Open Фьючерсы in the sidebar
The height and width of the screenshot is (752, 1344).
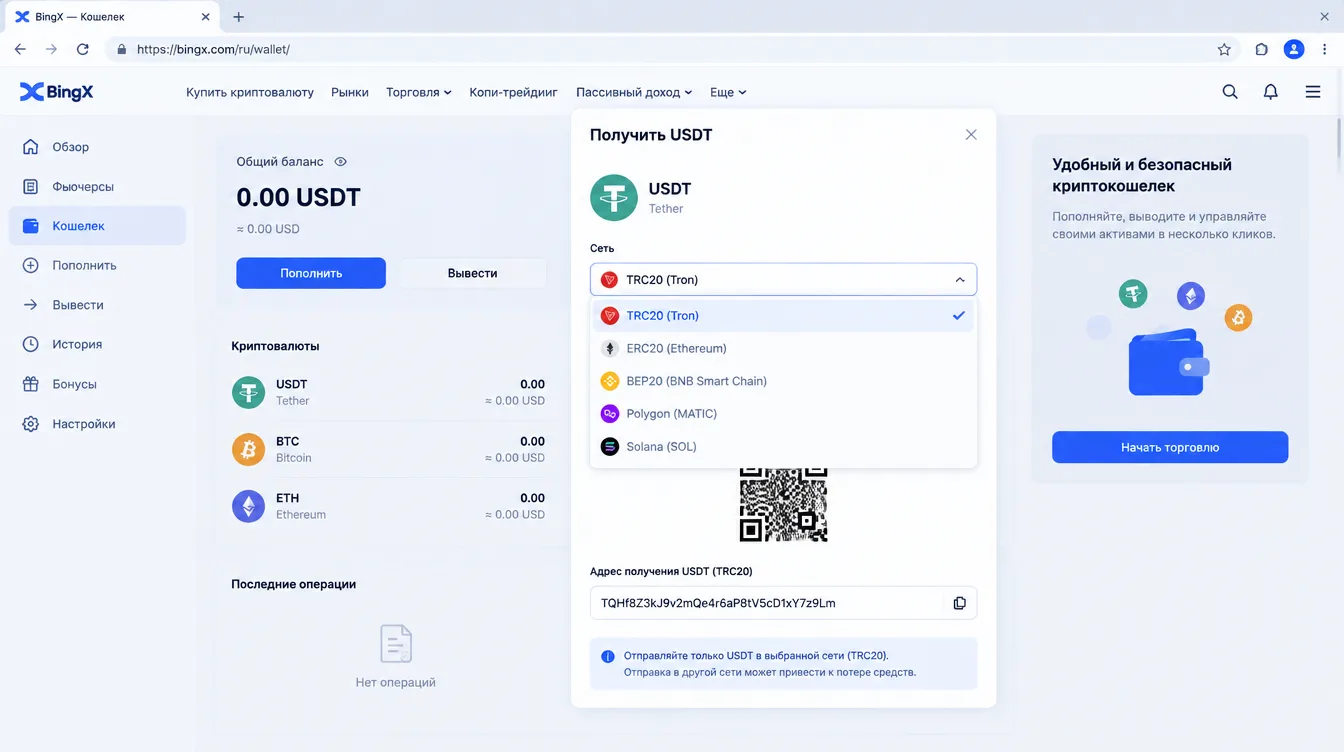click(97, 187)
